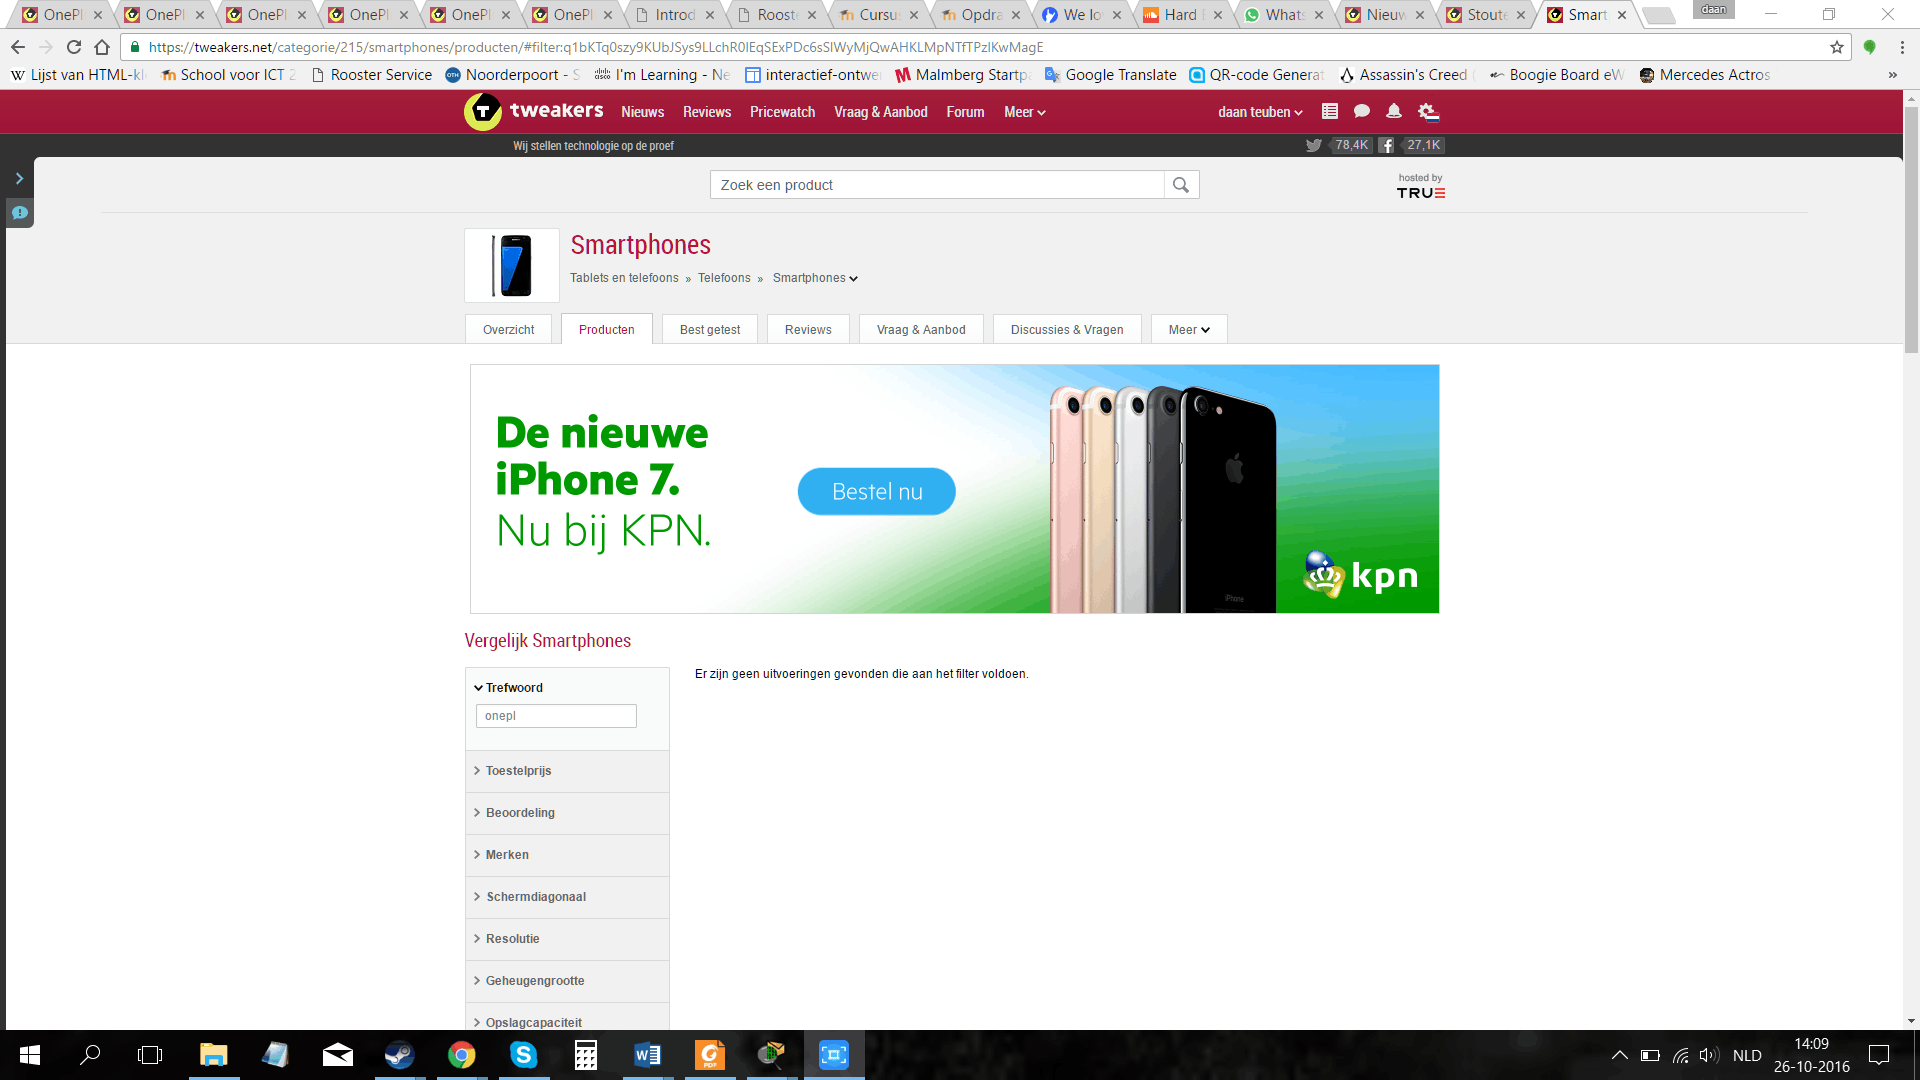Image resolution: width=1920 pixels, height=1080 pixels.
Task: Click the Bestel nu button
Action: coord(877,491)
